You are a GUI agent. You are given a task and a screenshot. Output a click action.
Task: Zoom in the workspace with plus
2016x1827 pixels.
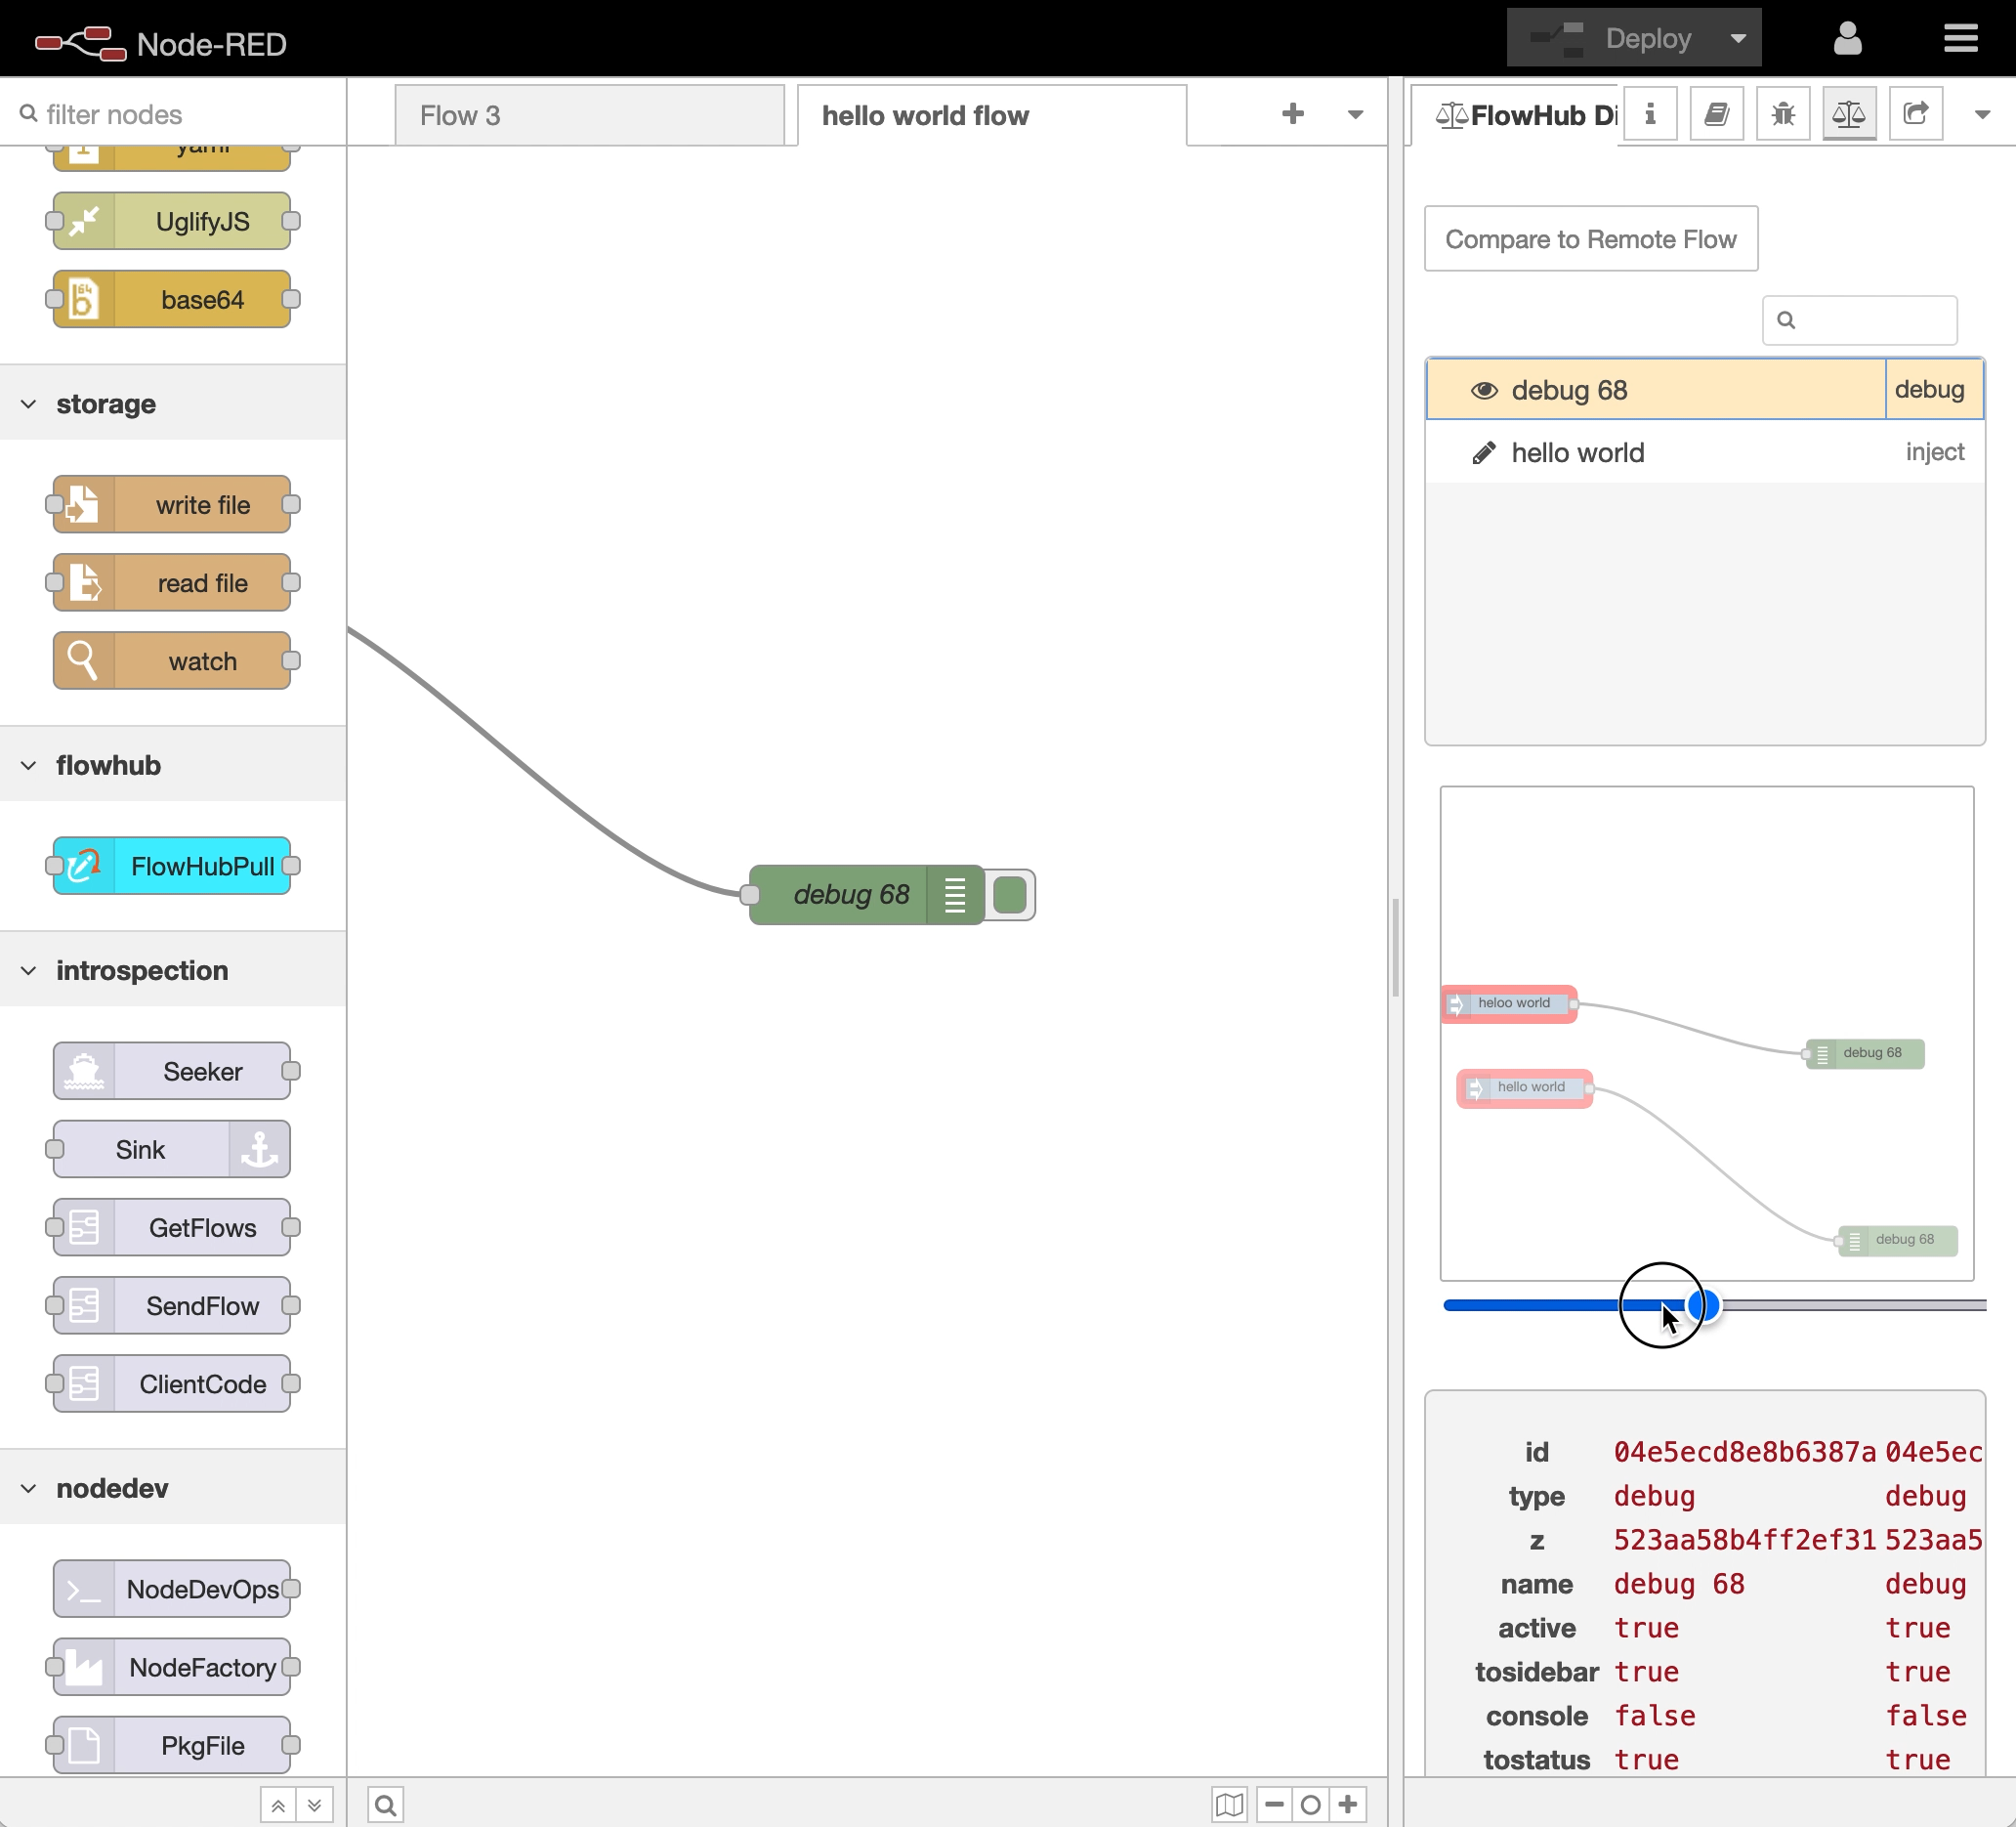click(x=1347, y=1804)
